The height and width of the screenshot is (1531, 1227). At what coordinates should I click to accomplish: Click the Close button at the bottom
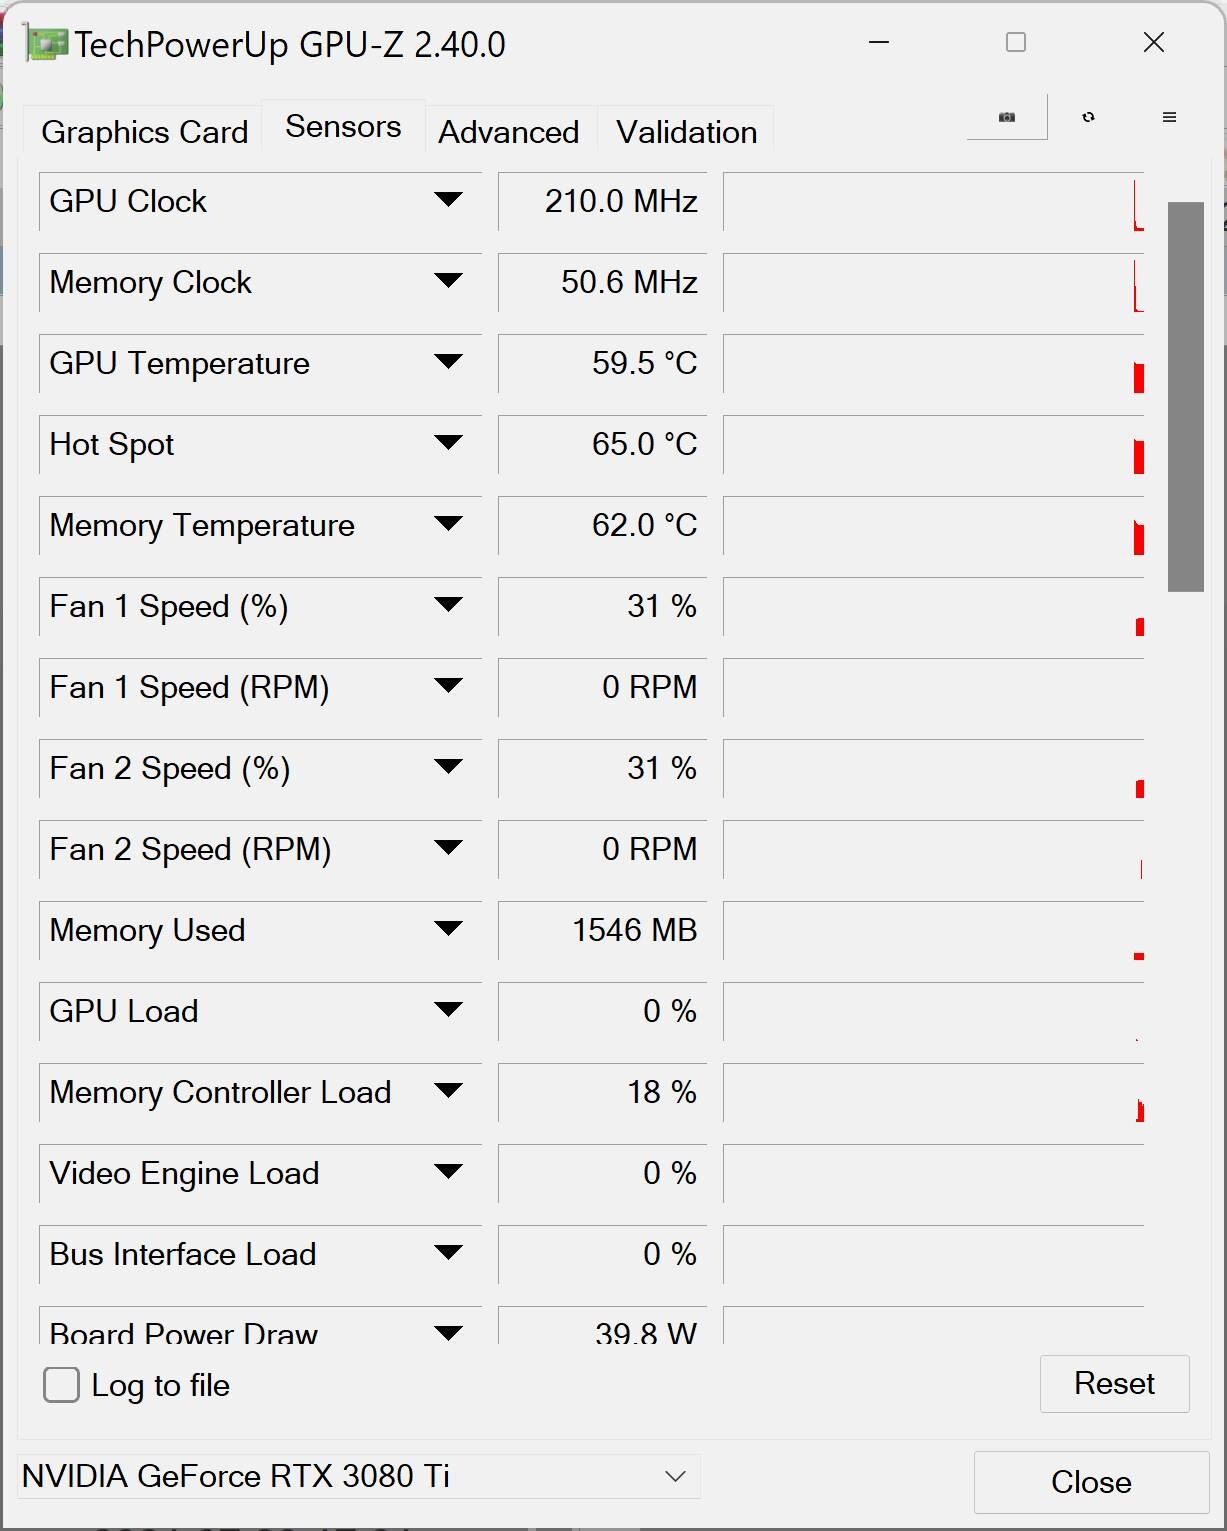(x=1091, y=1482)
